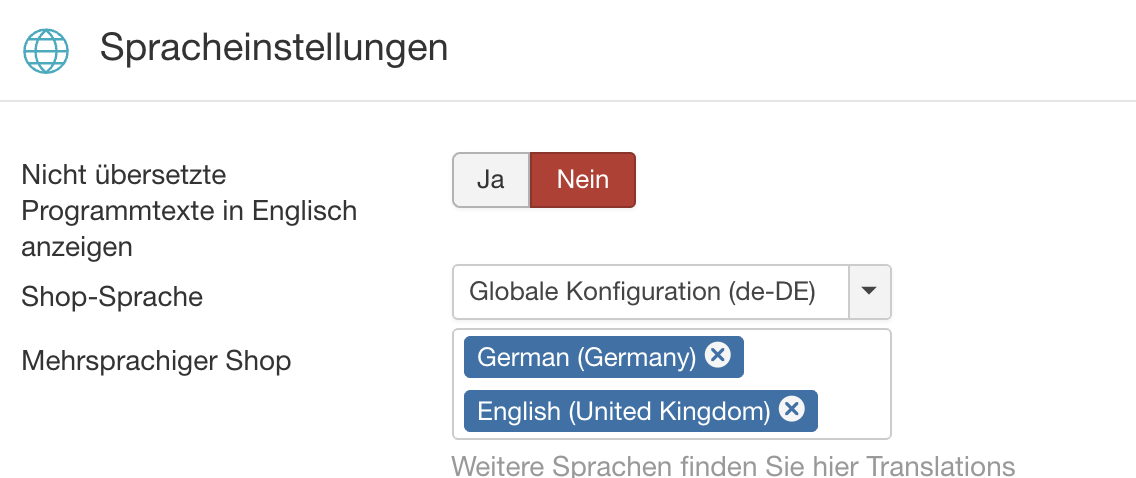
Task: Remove the German (Germany) language tag
Action: click(718, 355)
